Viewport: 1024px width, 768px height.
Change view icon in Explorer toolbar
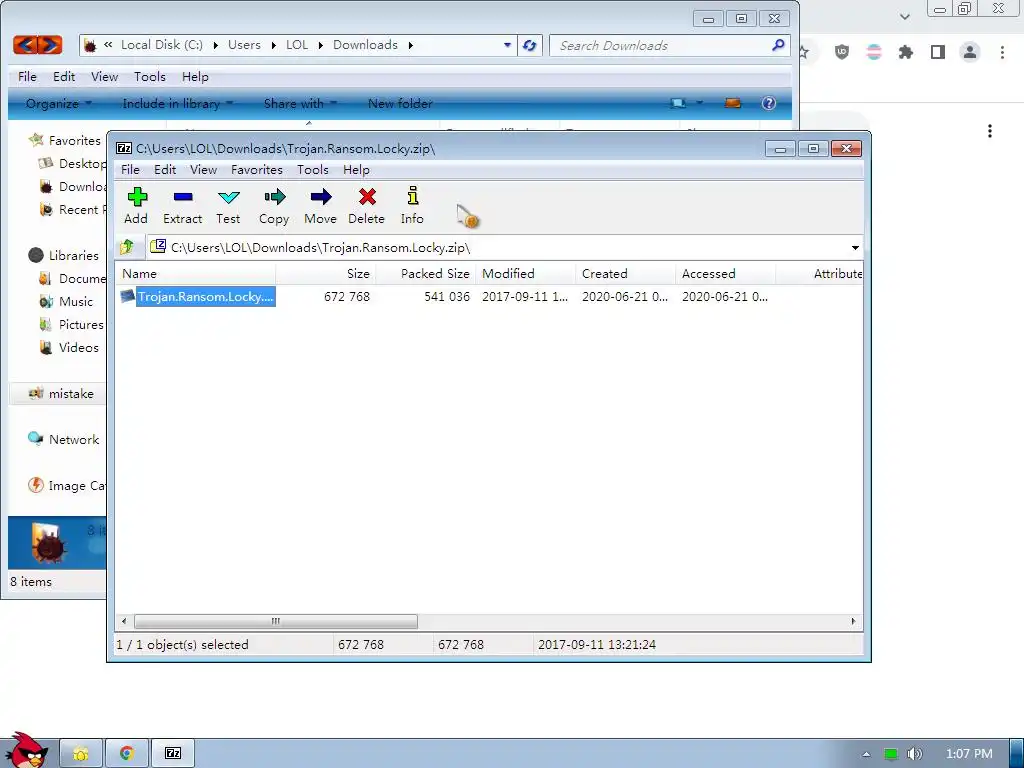[x=679, y=103]
